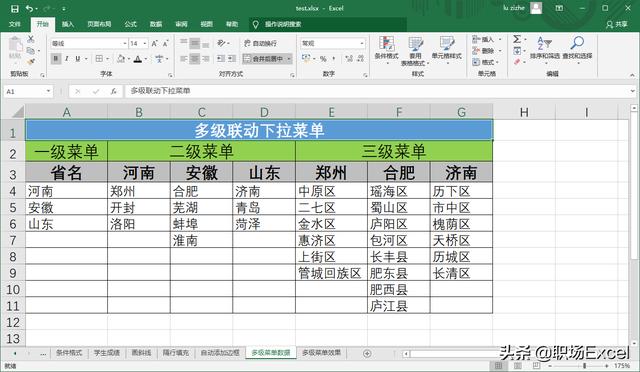Image resolution: width=640 pixels, height=372 pixels.
Task: Switch to Page Layout tab (页面布局)
Action: (99, 25)
